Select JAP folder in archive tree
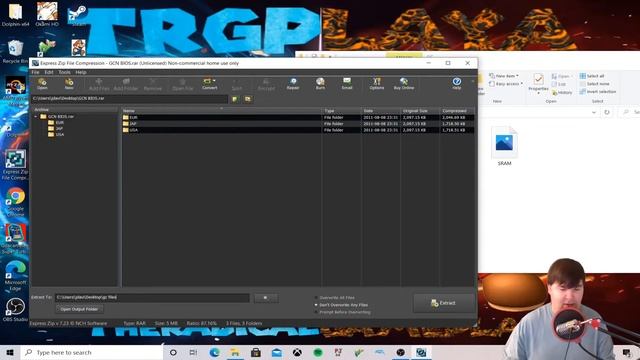640x360 pixels. [x=56, y=128]
